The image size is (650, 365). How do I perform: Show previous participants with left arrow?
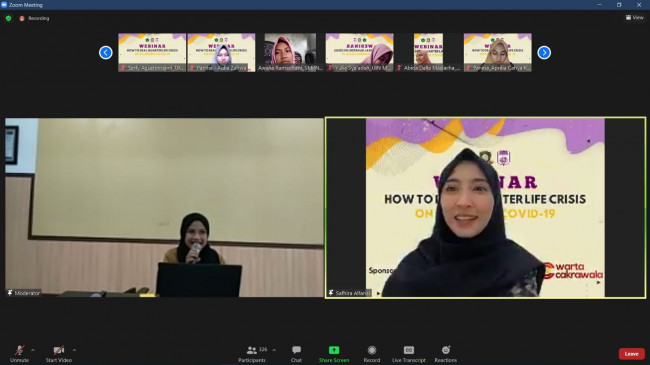coord(106,53)
